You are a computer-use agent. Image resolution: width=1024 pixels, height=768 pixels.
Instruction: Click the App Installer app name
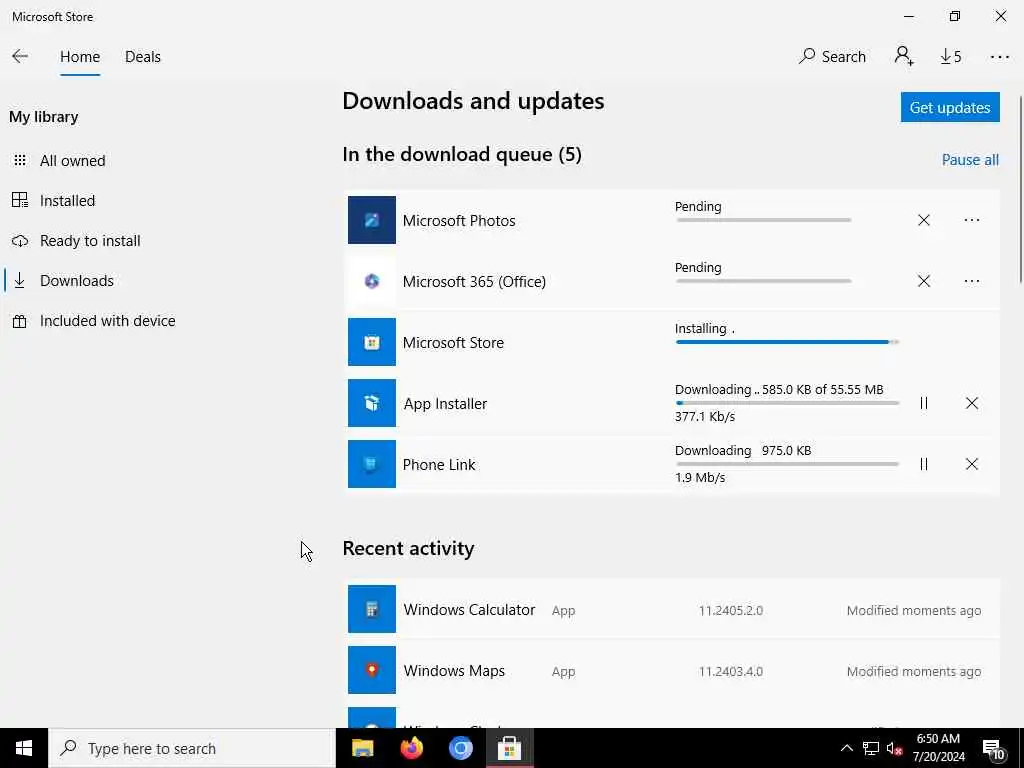point(445,404)
